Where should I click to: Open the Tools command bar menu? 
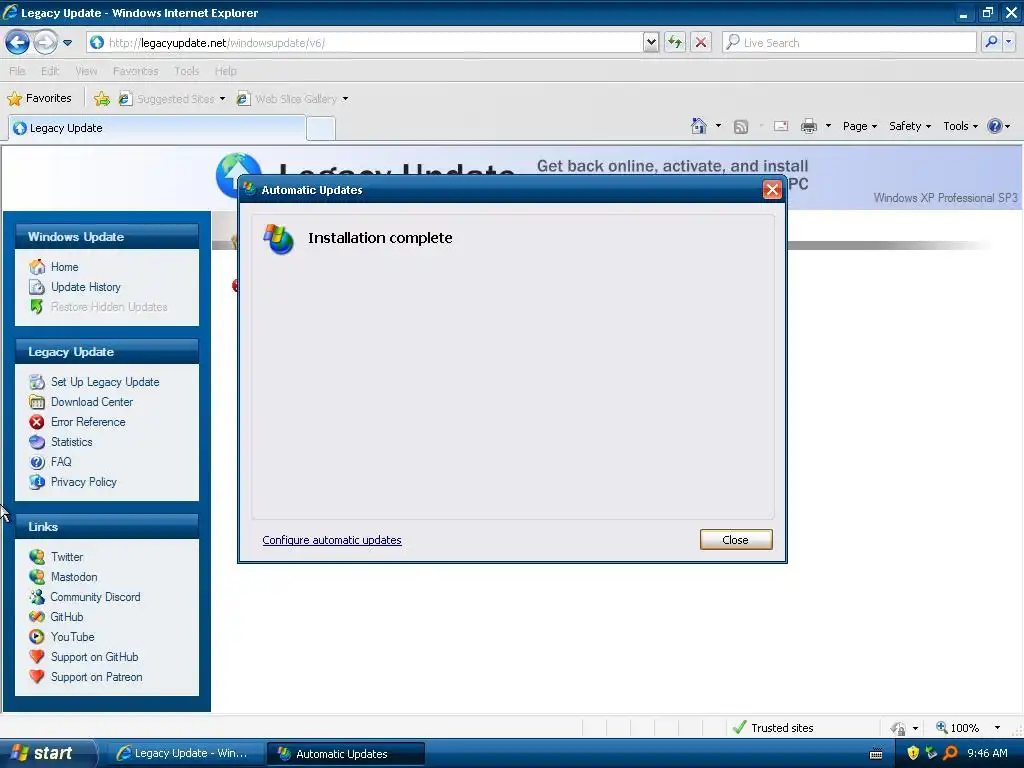pyautogui.click(x=960, y=126)
